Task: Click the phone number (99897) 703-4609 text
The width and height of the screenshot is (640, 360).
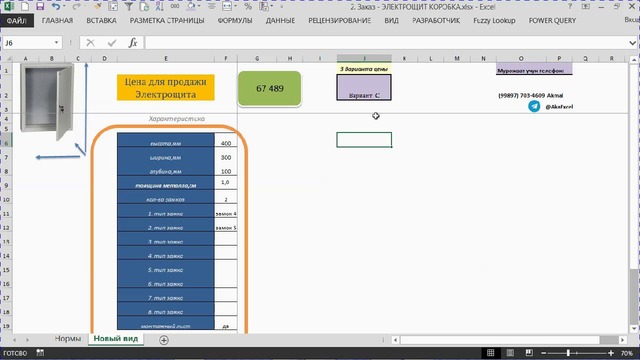Action: (521, 96)
